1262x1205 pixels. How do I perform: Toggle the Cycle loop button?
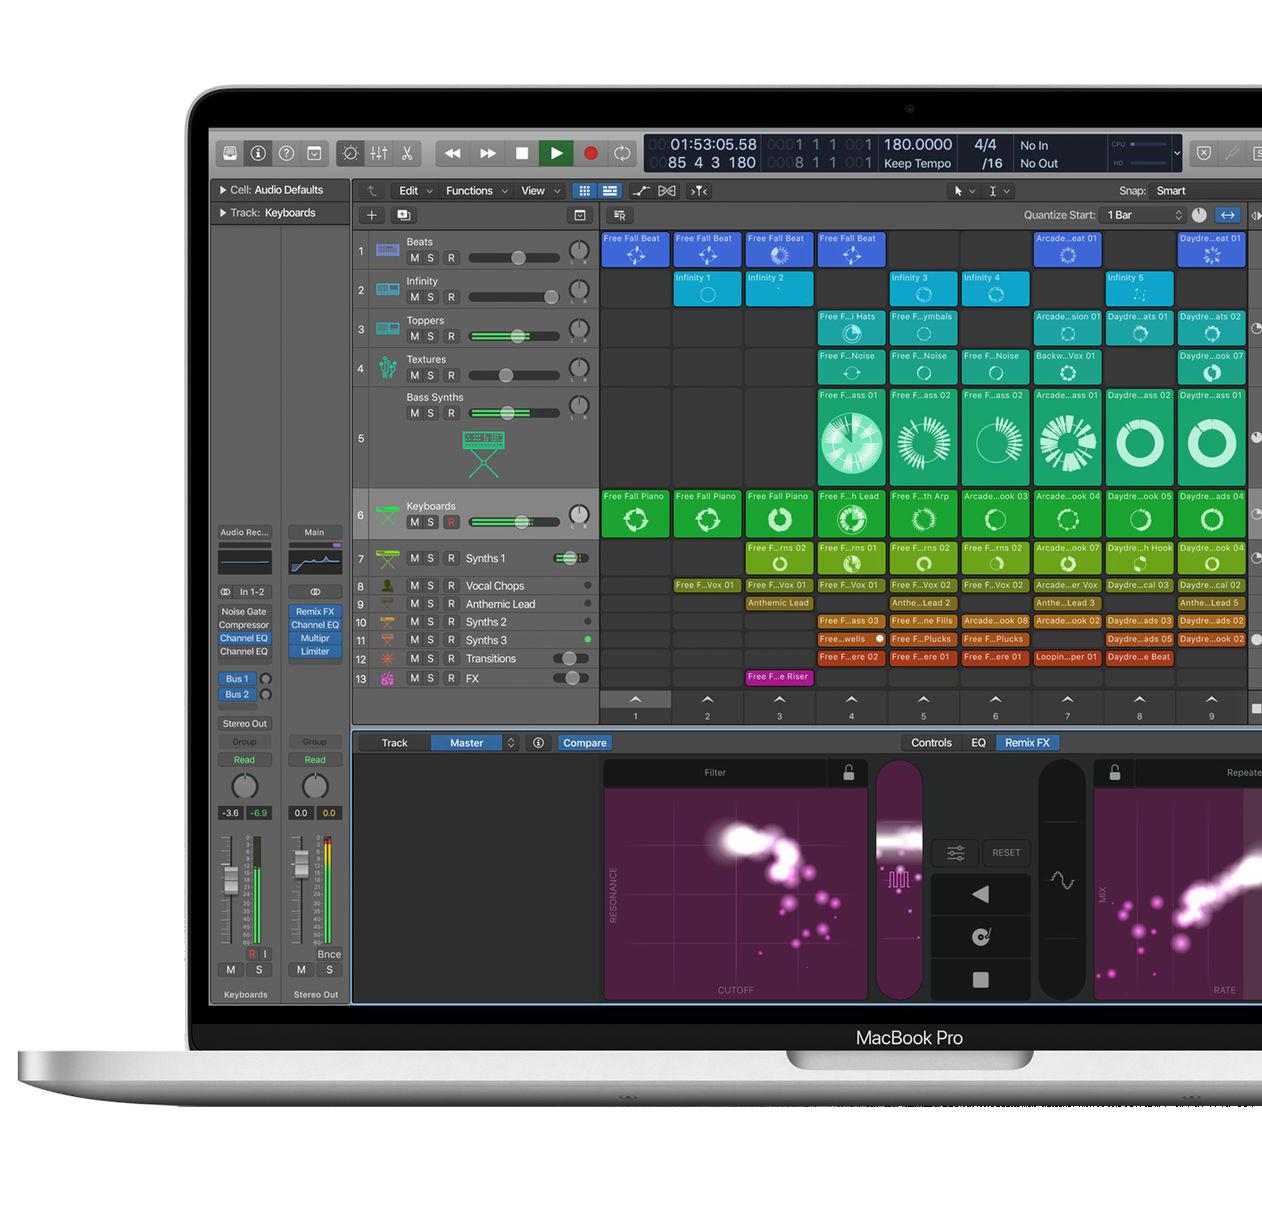click(622, 153)
